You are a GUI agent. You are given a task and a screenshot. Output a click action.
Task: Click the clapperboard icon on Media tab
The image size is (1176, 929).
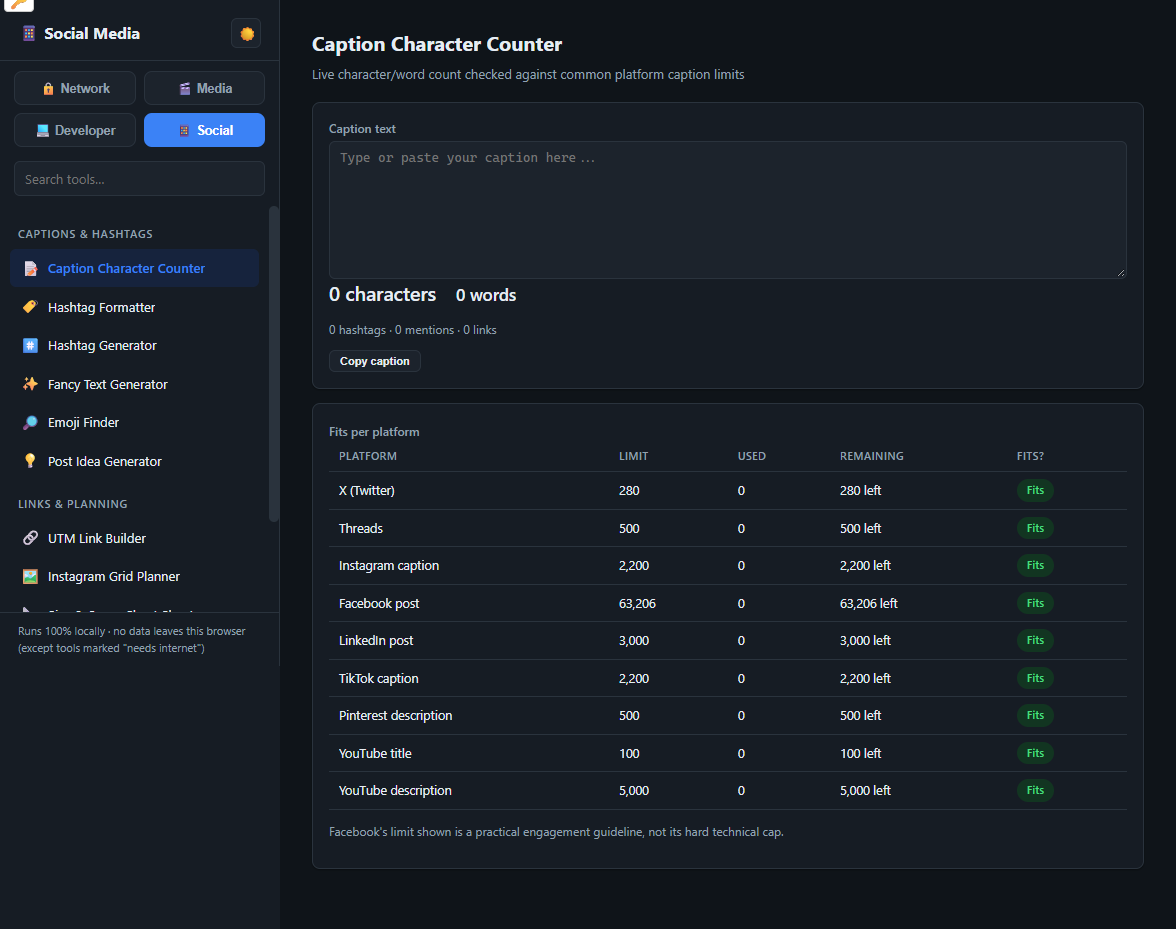click(x=184, y=88)
